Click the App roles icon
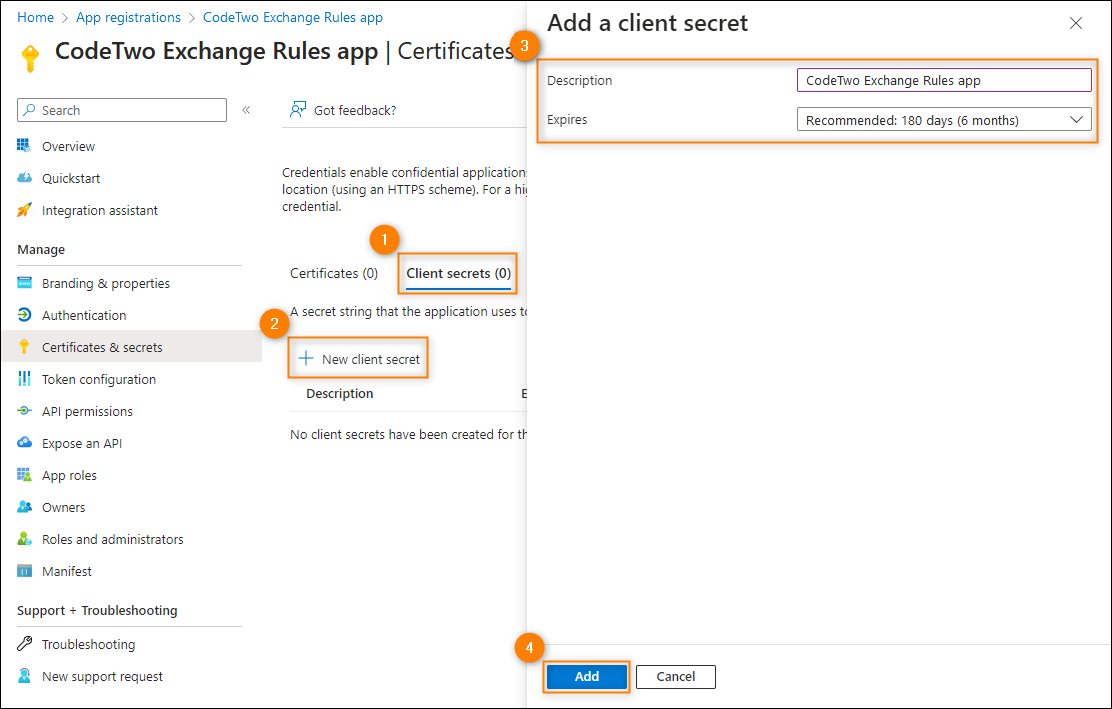This screenshot has height=709, width=1112. (24, 474)
